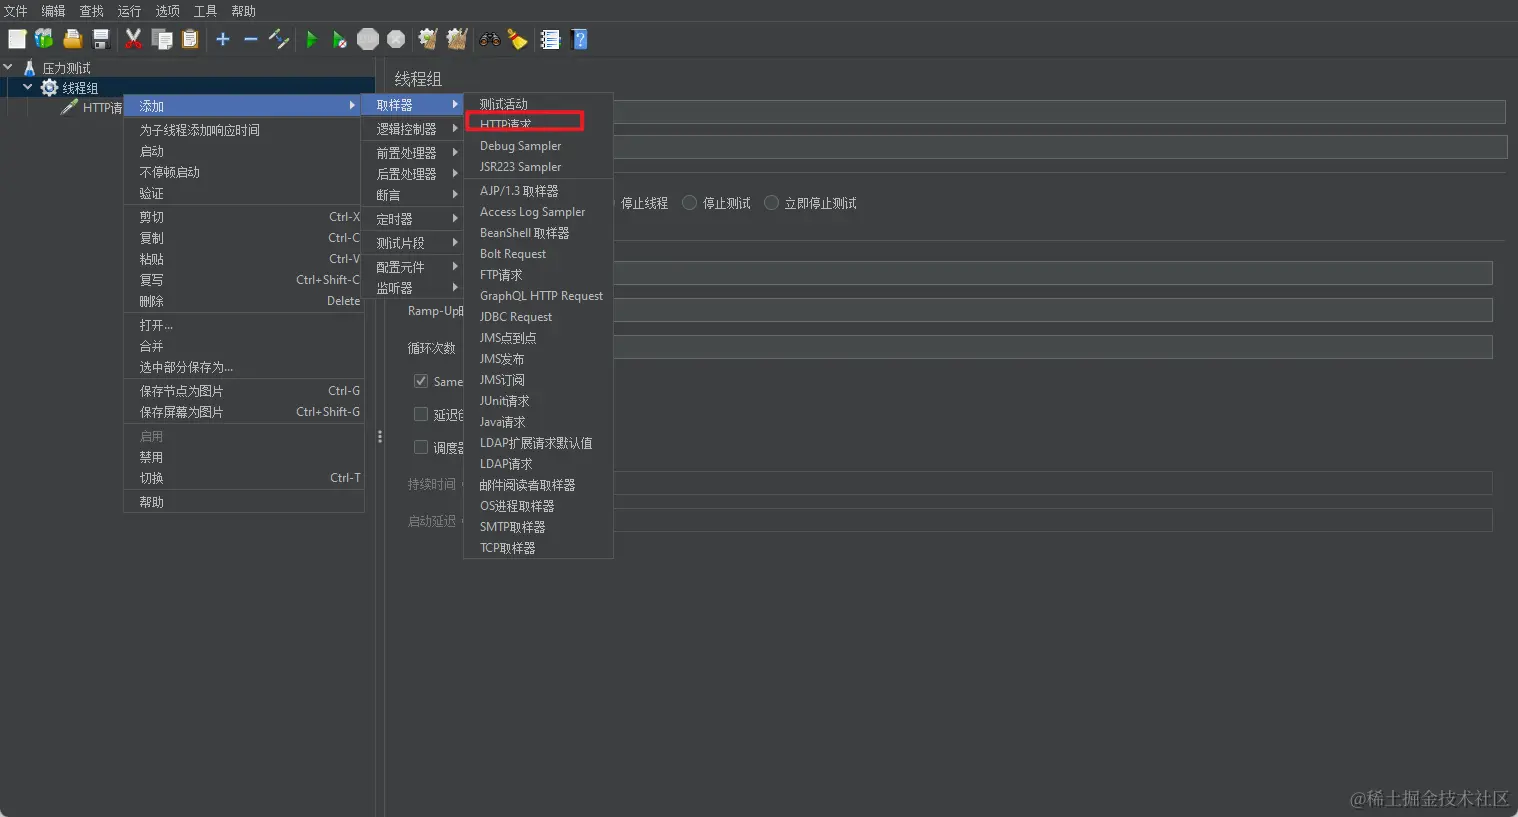Enable the 调度器 checkbox
1518x817 pixels.
click(x=421, y=447)
